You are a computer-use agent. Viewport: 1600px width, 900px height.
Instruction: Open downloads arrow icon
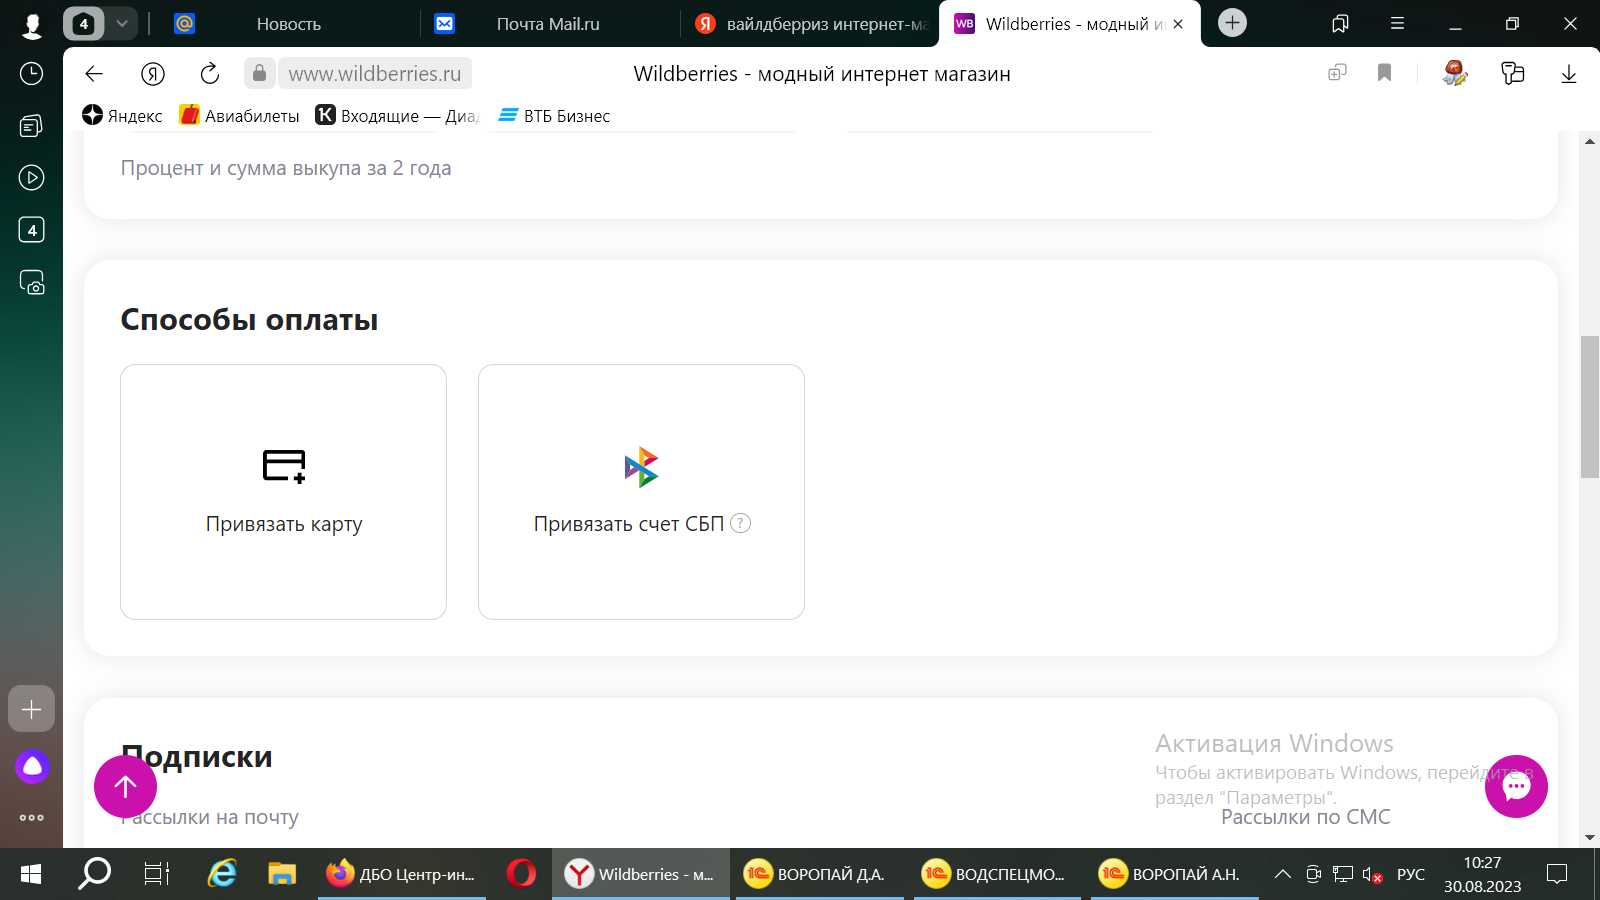click(1569, 74)
